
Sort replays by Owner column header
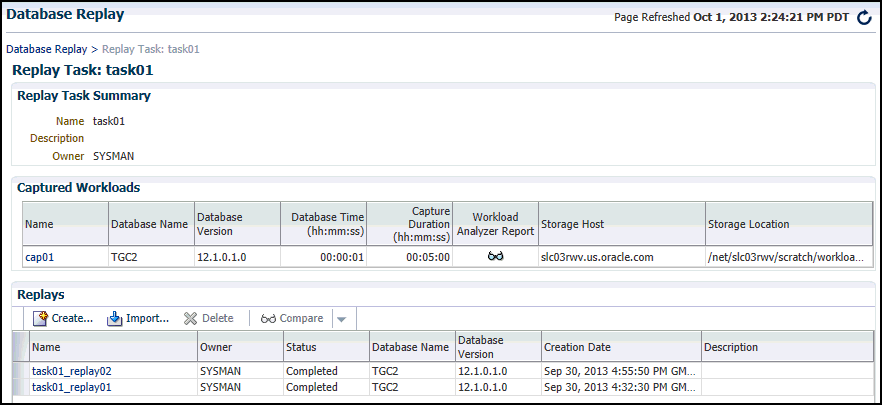click(x=216, y=347)
